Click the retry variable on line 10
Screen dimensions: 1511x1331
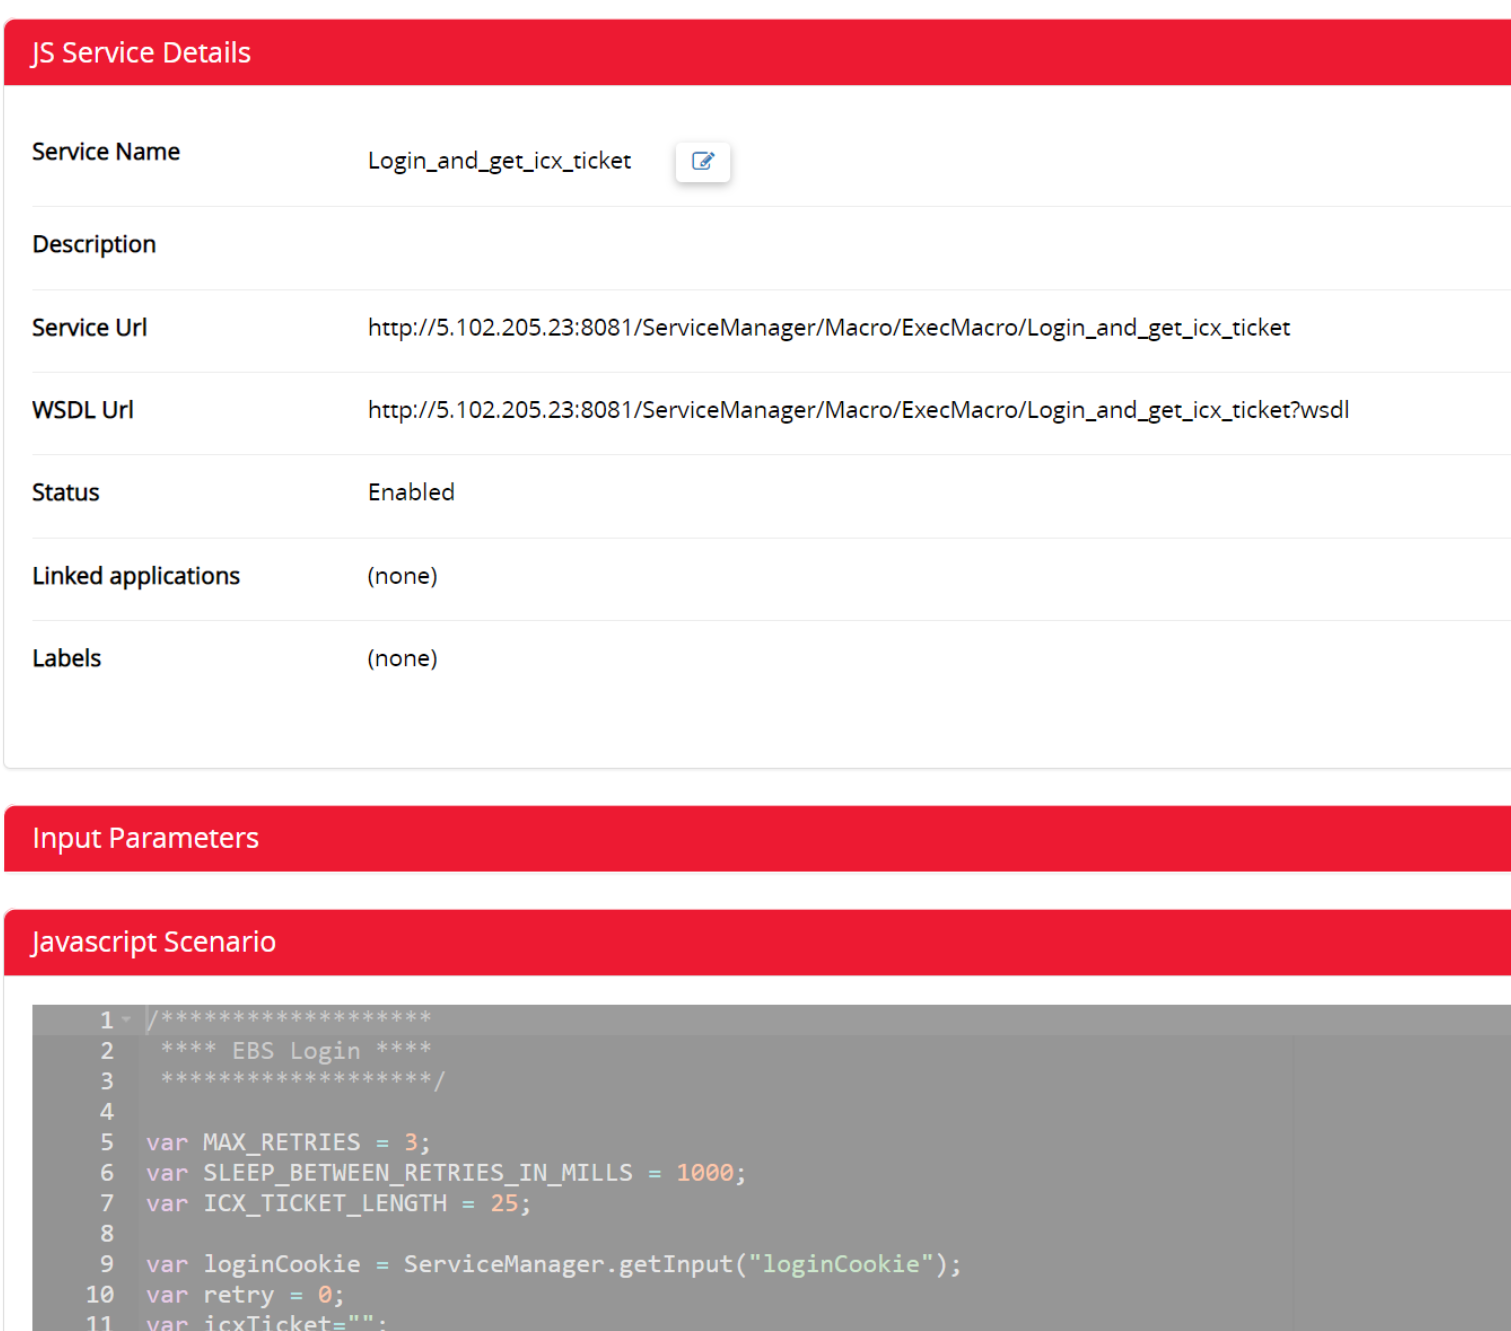[239, 1294]
